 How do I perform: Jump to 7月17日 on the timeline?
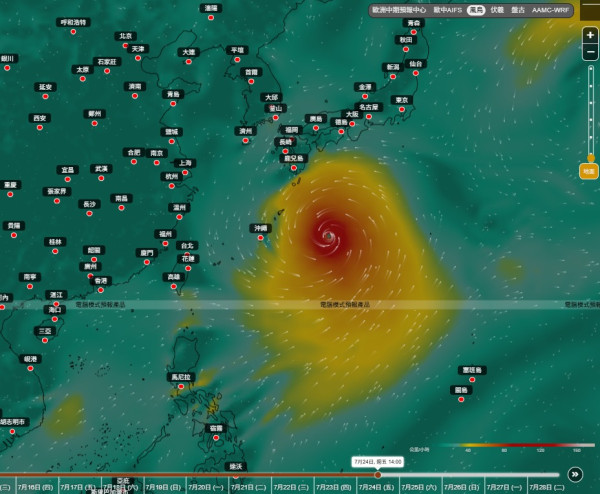[x=78, y=487]
